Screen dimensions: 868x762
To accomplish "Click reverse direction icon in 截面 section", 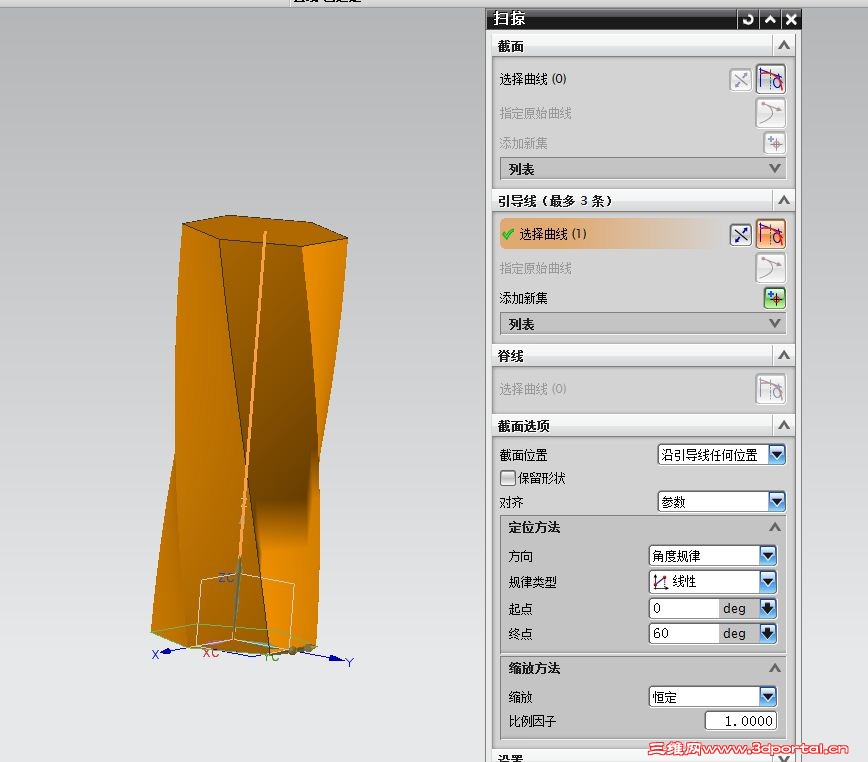I will tap(741, 80).
